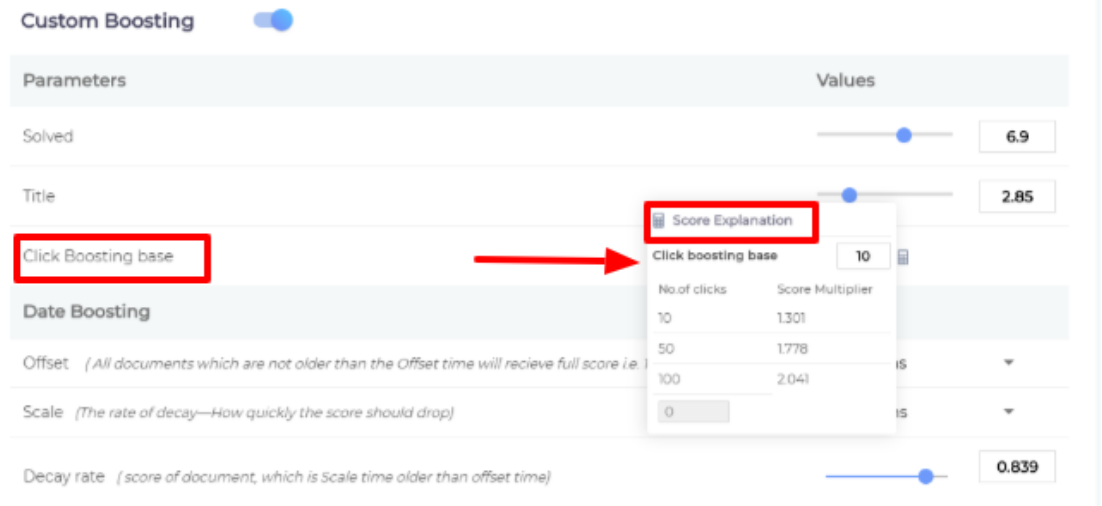Expand the Scale time unit dropdown arrow
This screenshot has width=1102, height=506.
(1008, 411)
